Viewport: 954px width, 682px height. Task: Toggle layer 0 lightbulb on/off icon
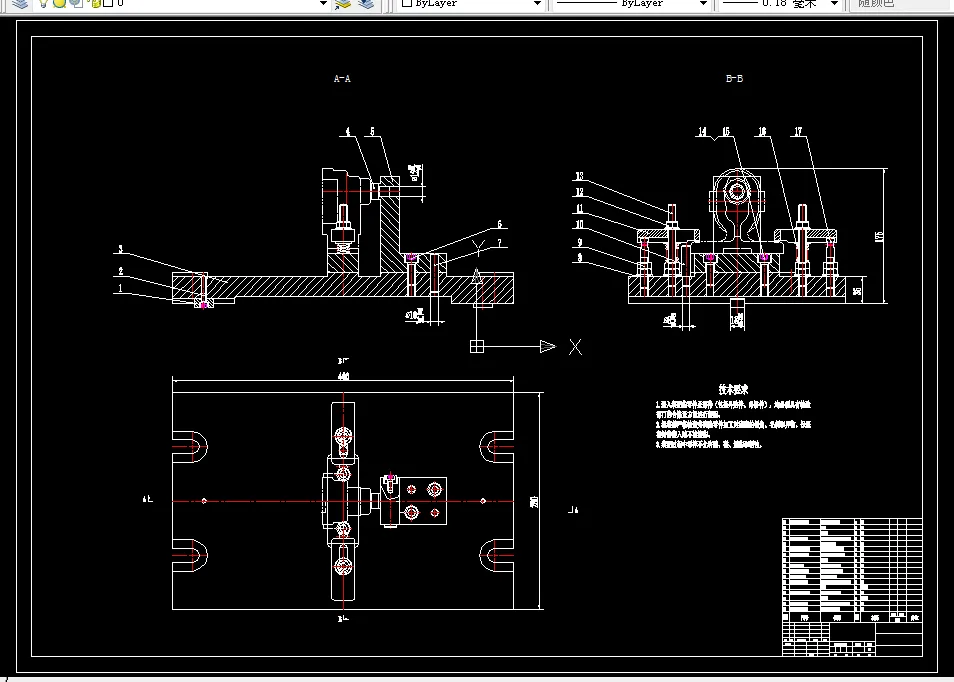click(x=43, y=4)
